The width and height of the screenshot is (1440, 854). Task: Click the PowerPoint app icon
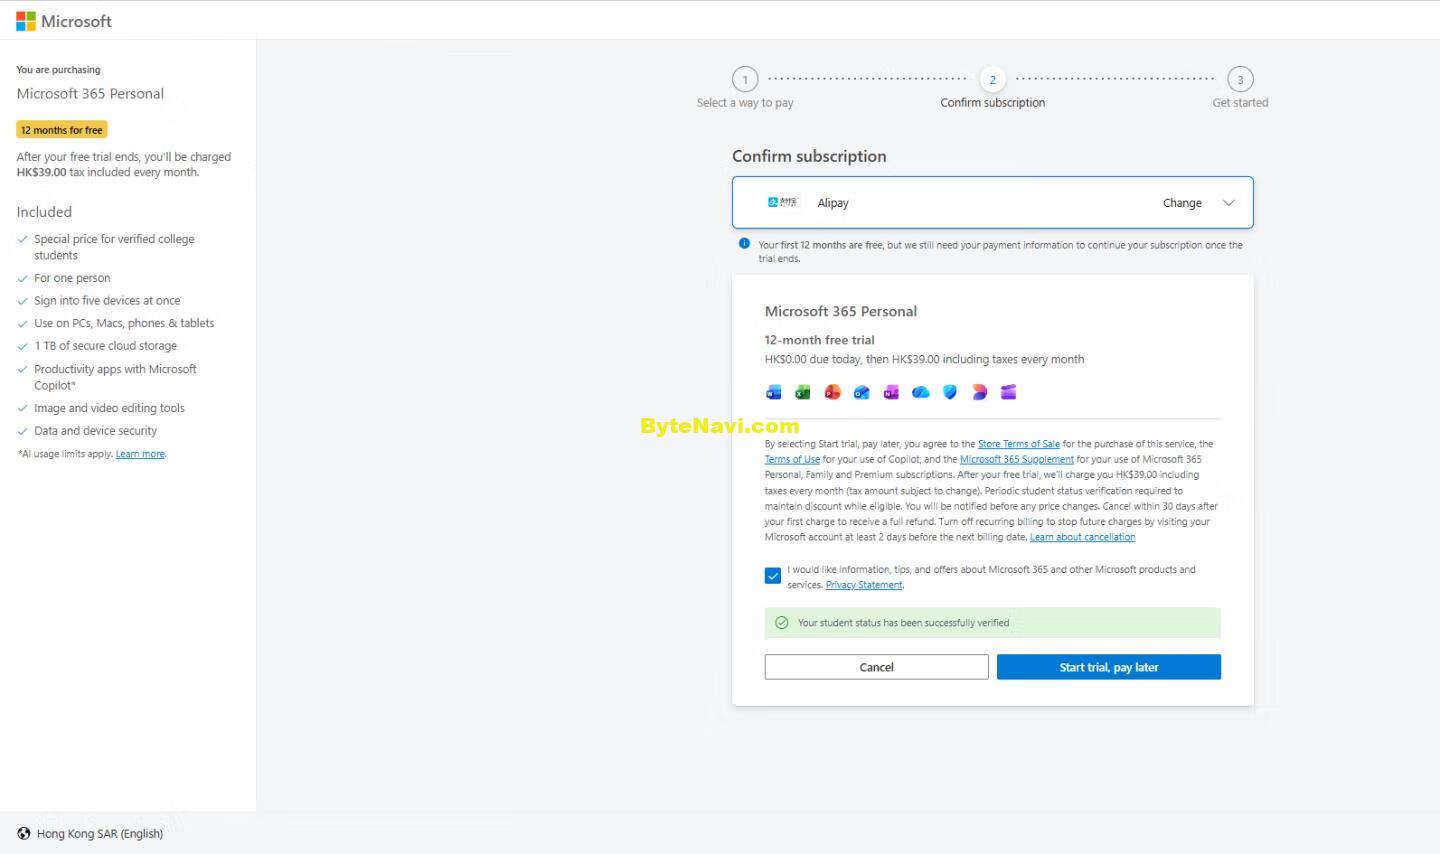point(832,392)
